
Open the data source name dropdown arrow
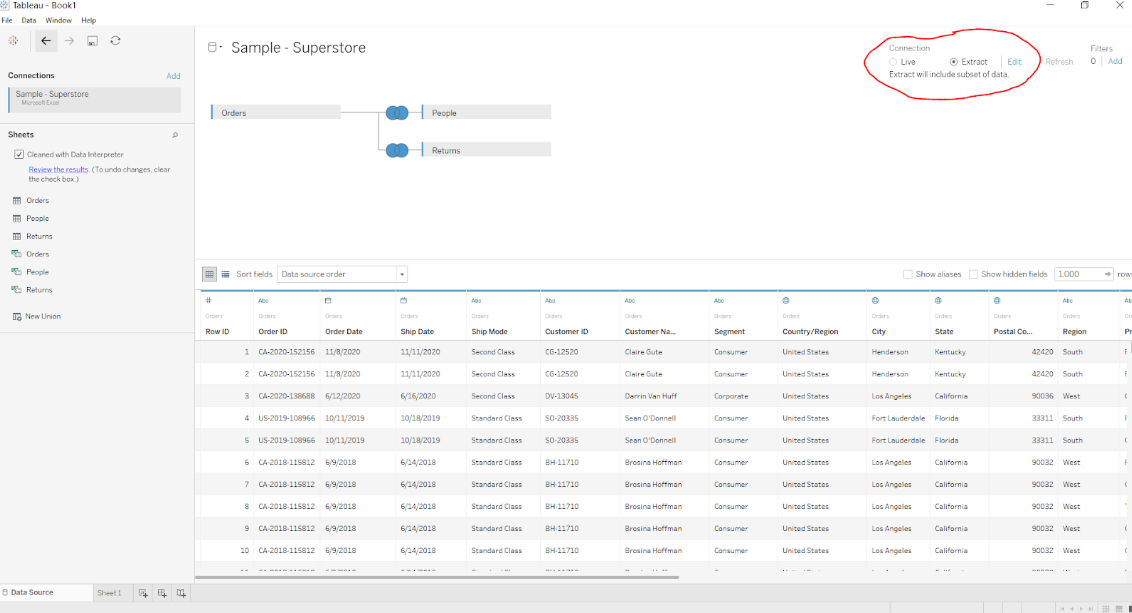pos(220,47)
